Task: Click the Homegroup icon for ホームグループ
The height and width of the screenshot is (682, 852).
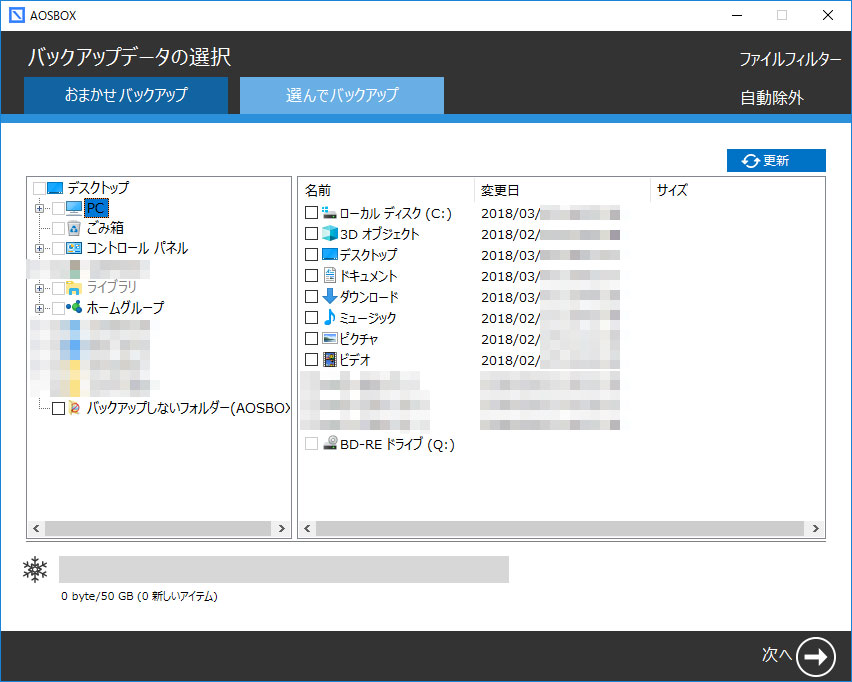Action: point(74,307)
